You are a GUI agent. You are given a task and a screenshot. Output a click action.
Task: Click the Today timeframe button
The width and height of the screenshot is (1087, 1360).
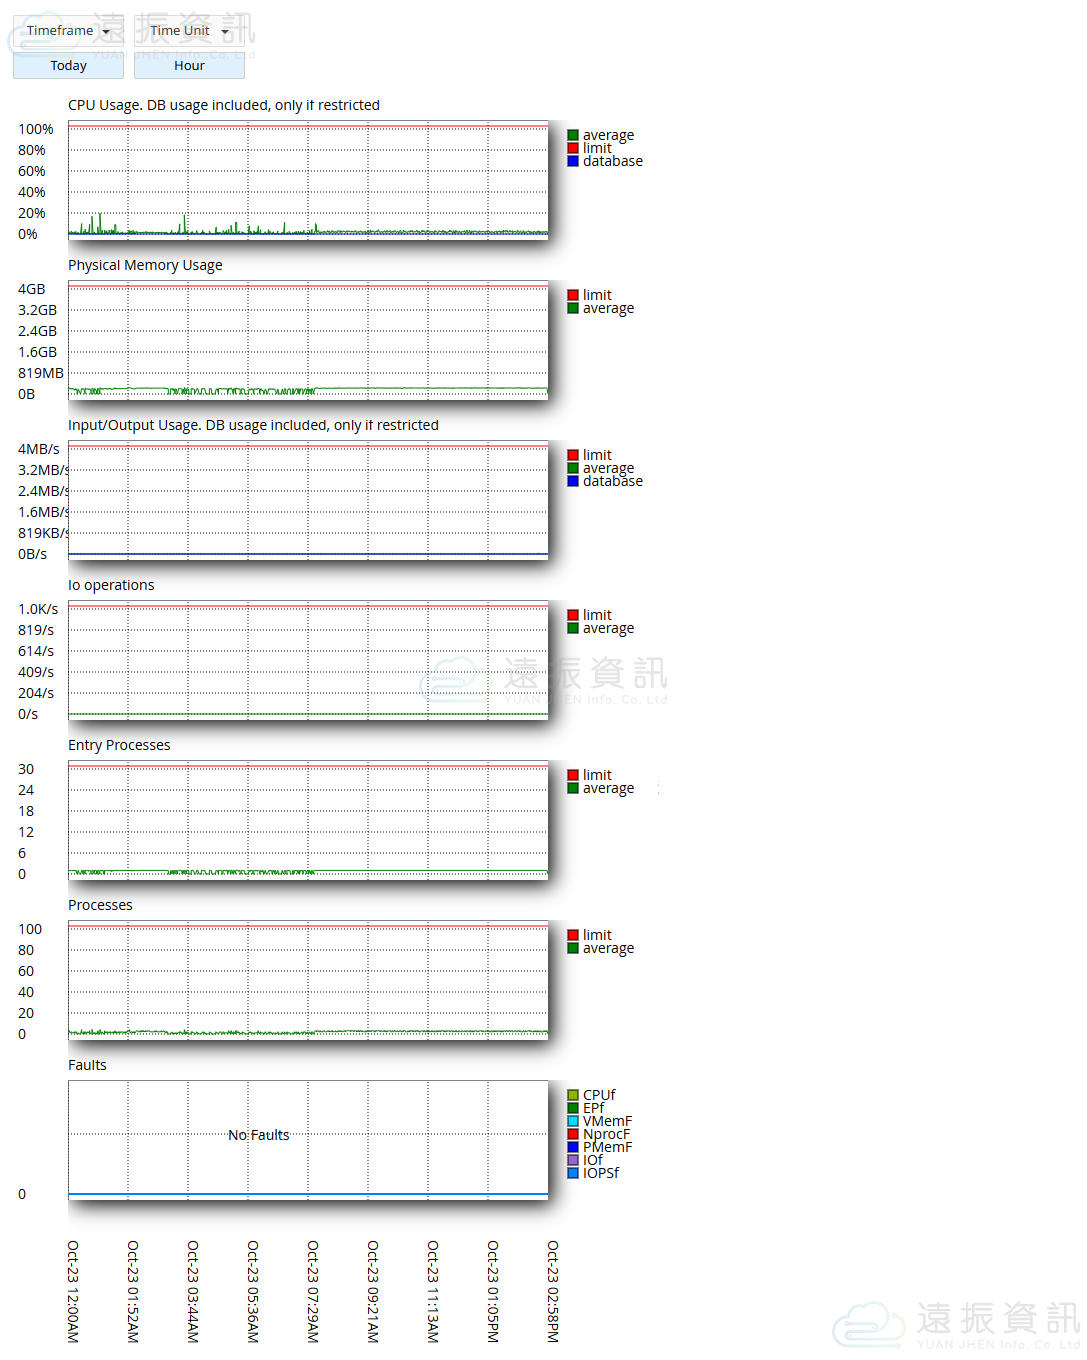68,66
